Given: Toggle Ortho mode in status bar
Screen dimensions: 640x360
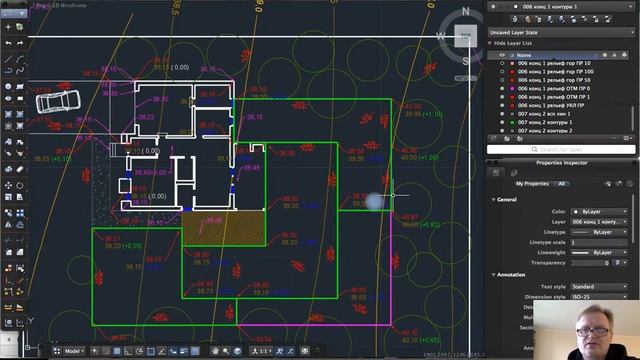Looking at the screenshot, I should (128, 351).
